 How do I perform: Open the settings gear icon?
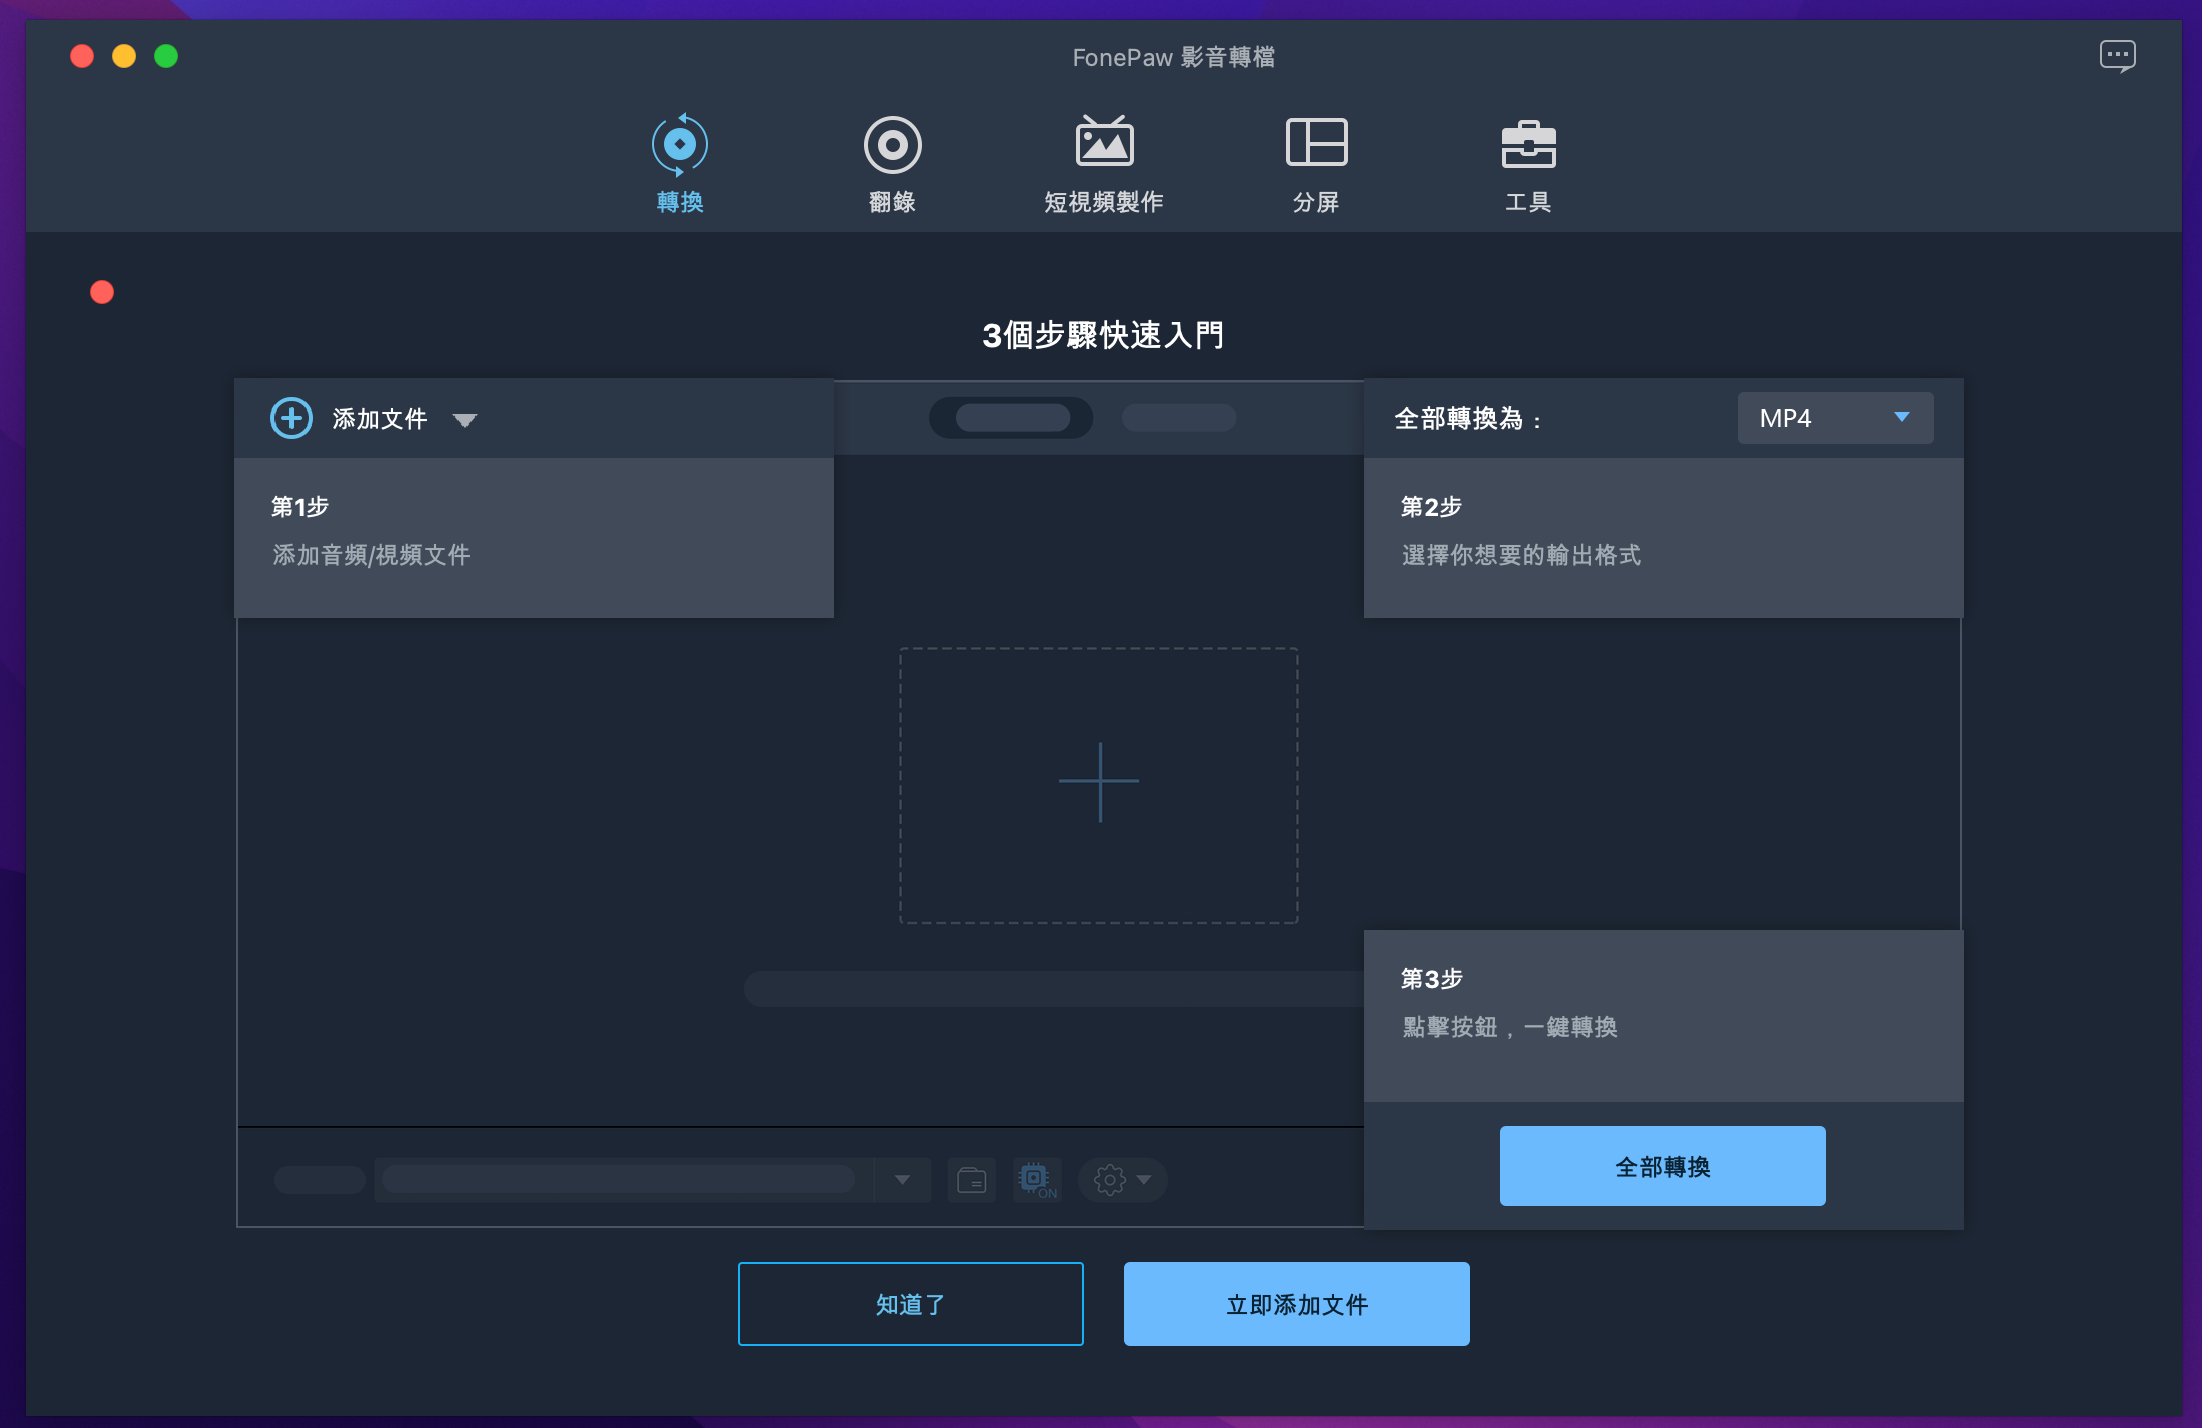tap(1108, 1180)
